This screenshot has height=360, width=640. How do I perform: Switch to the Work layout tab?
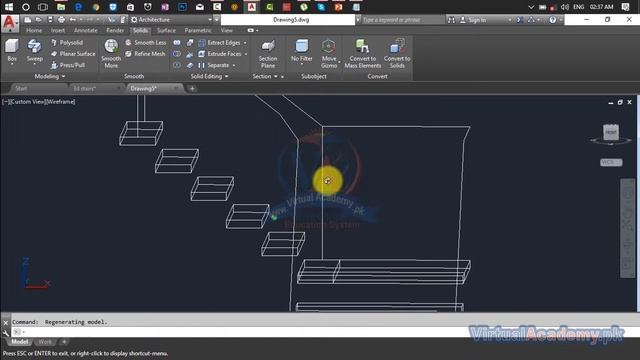(45, 342)
